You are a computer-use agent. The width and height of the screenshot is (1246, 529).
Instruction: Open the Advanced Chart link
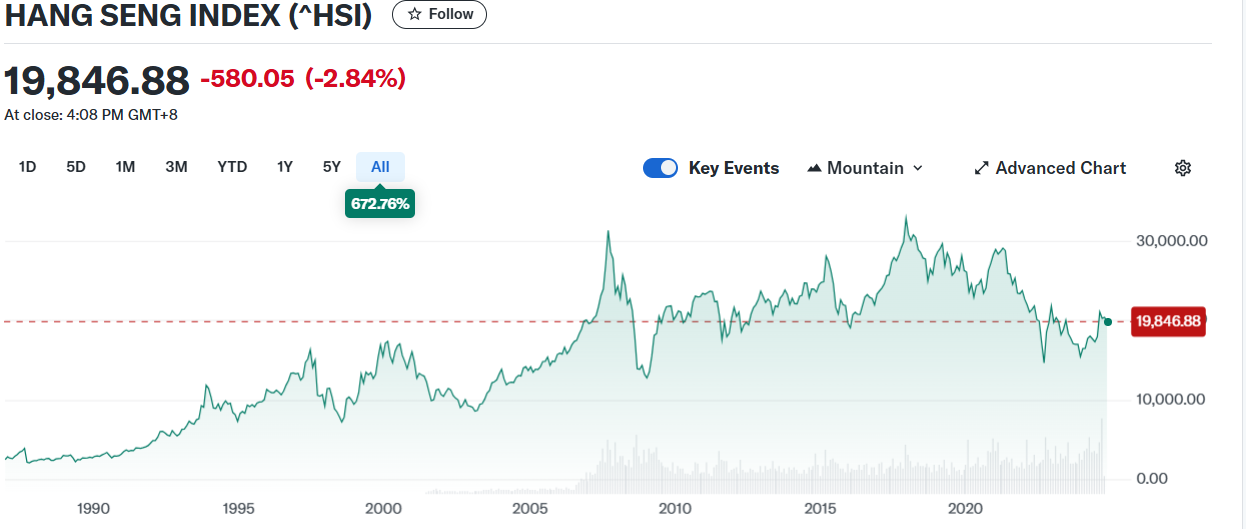tap(1050, 168)
